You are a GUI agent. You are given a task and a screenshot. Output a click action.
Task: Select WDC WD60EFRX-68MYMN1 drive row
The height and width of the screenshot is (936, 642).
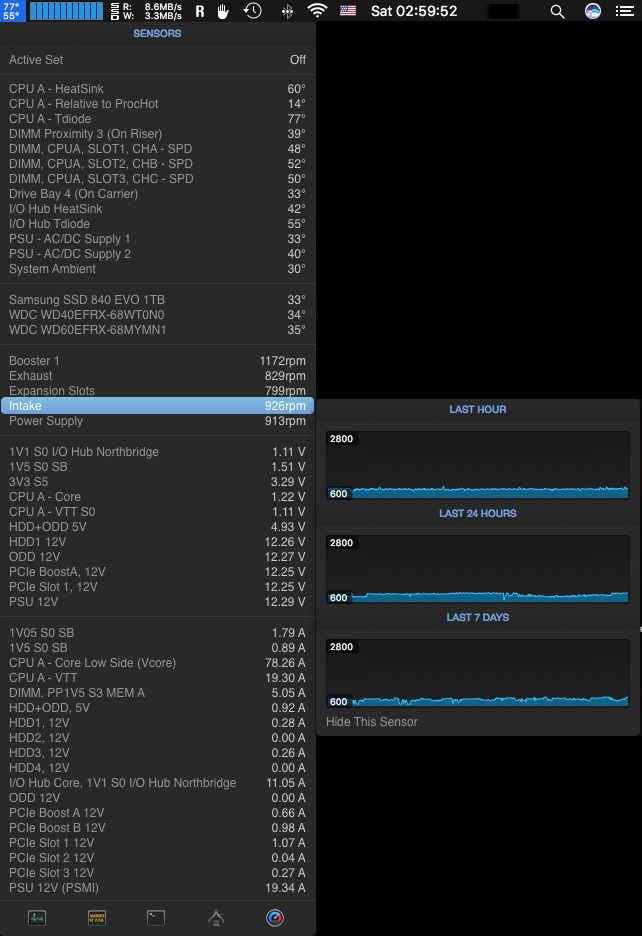(x=158, y=330)
